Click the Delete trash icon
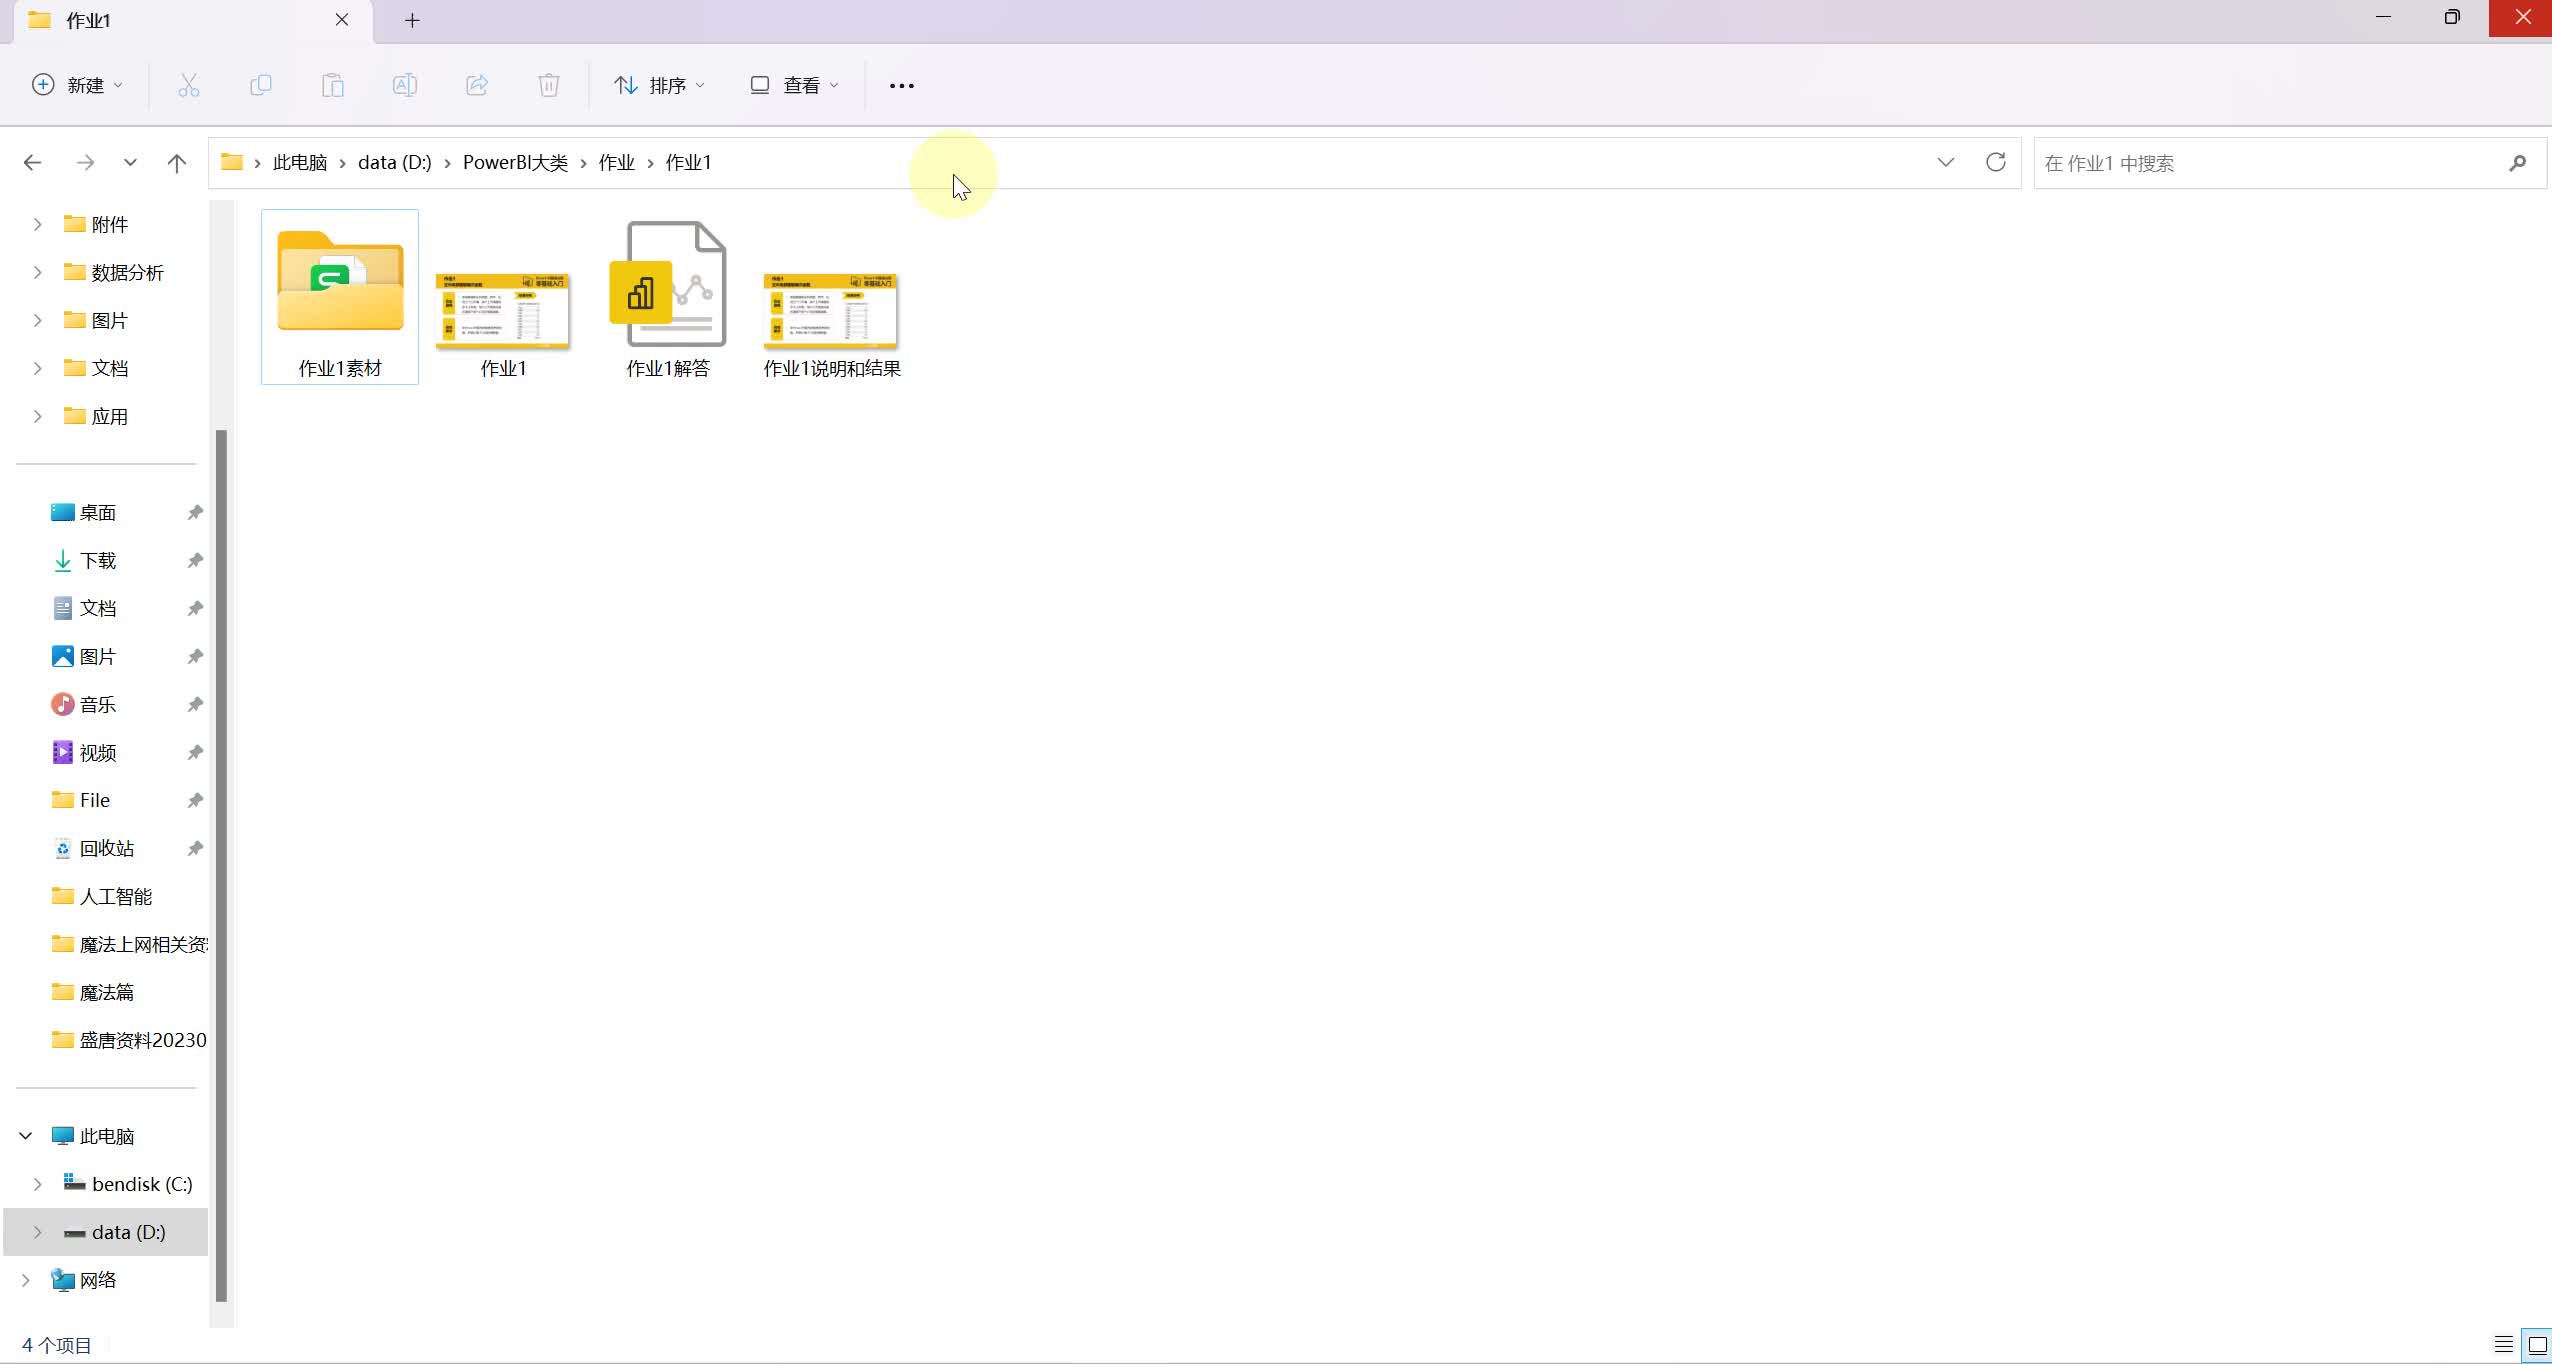 pyautogui.click(x=548, y=85)
